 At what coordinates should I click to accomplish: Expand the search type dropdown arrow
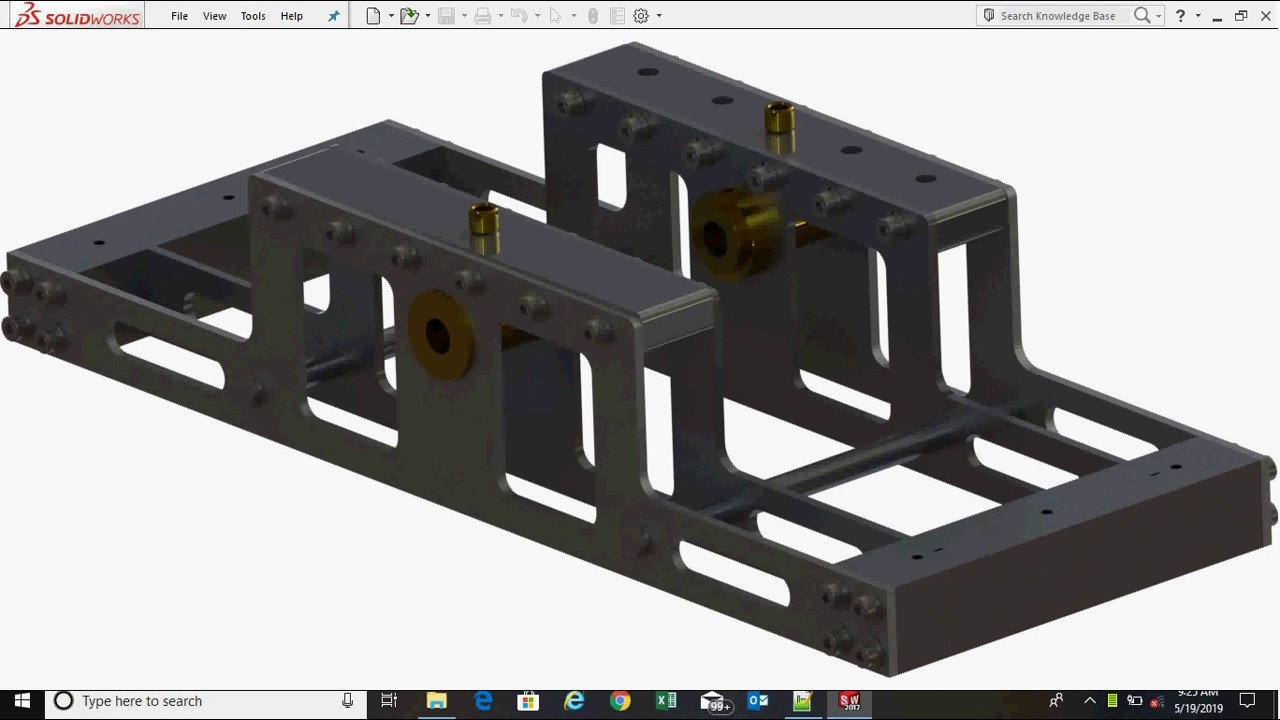1158,16
